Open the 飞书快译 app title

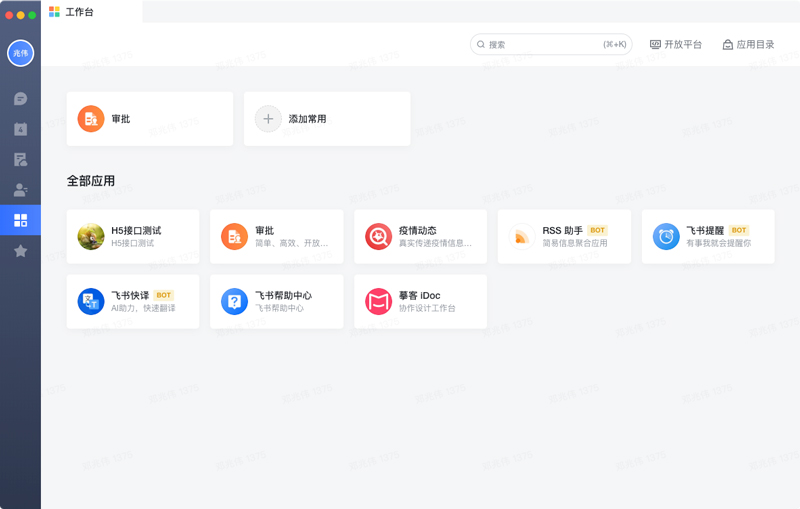pyautogui.click(x=130, y=295)
